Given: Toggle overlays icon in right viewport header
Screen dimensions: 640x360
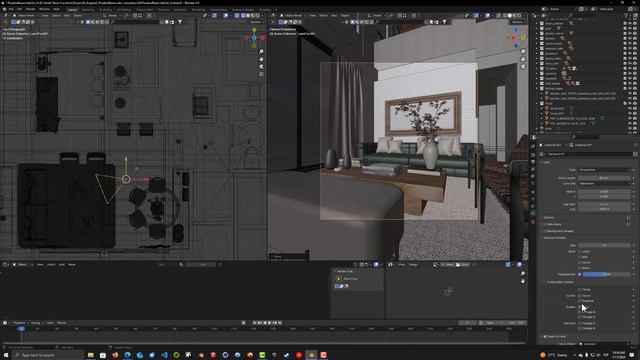Looking at the screenshot, I should (487, 16).
